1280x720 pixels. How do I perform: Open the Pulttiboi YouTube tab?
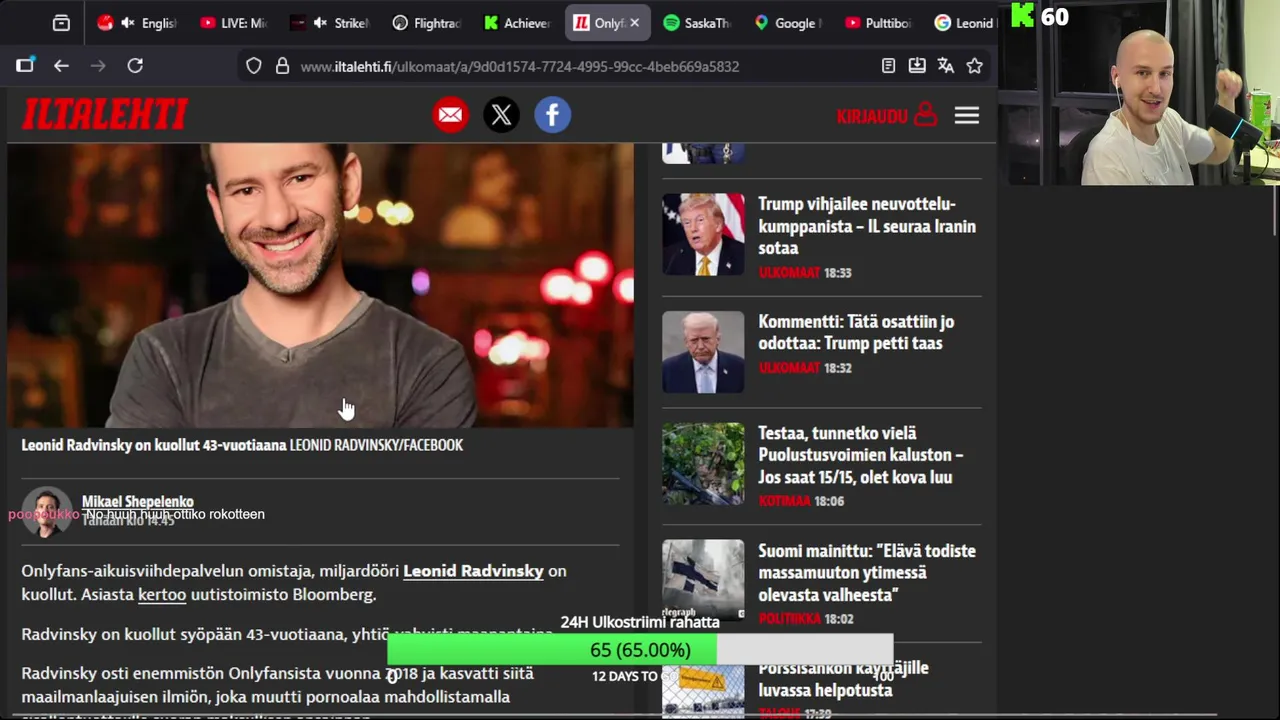[879, 23]
